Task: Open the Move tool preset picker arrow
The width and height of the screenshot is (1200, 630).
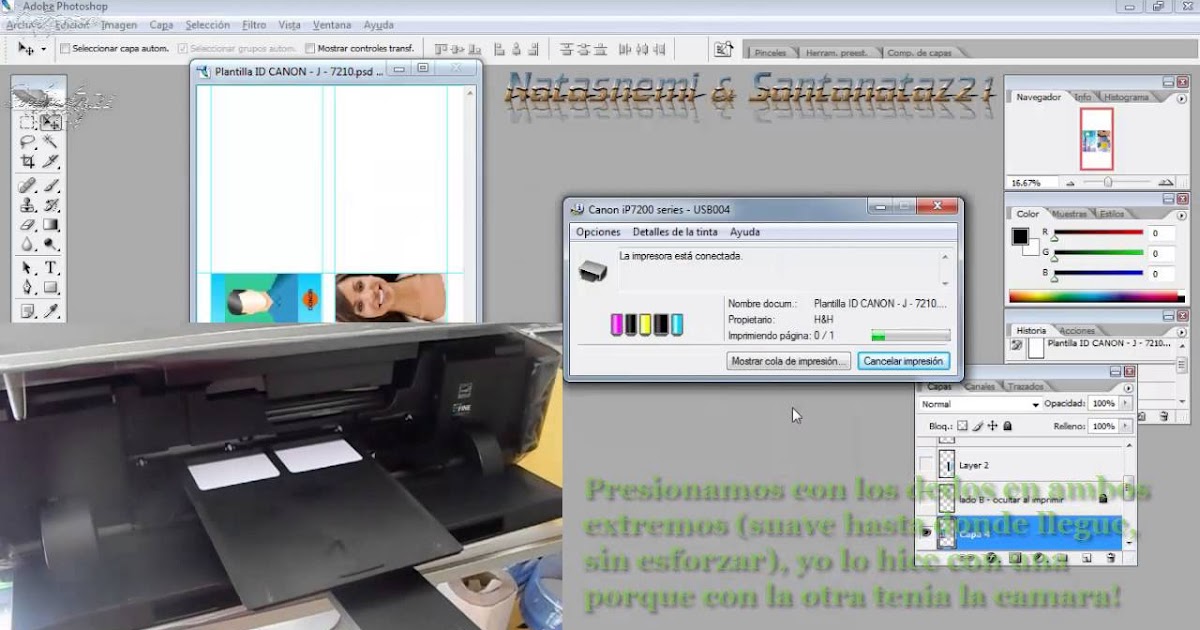Action: pyautogui.click(x=44, y=48)
